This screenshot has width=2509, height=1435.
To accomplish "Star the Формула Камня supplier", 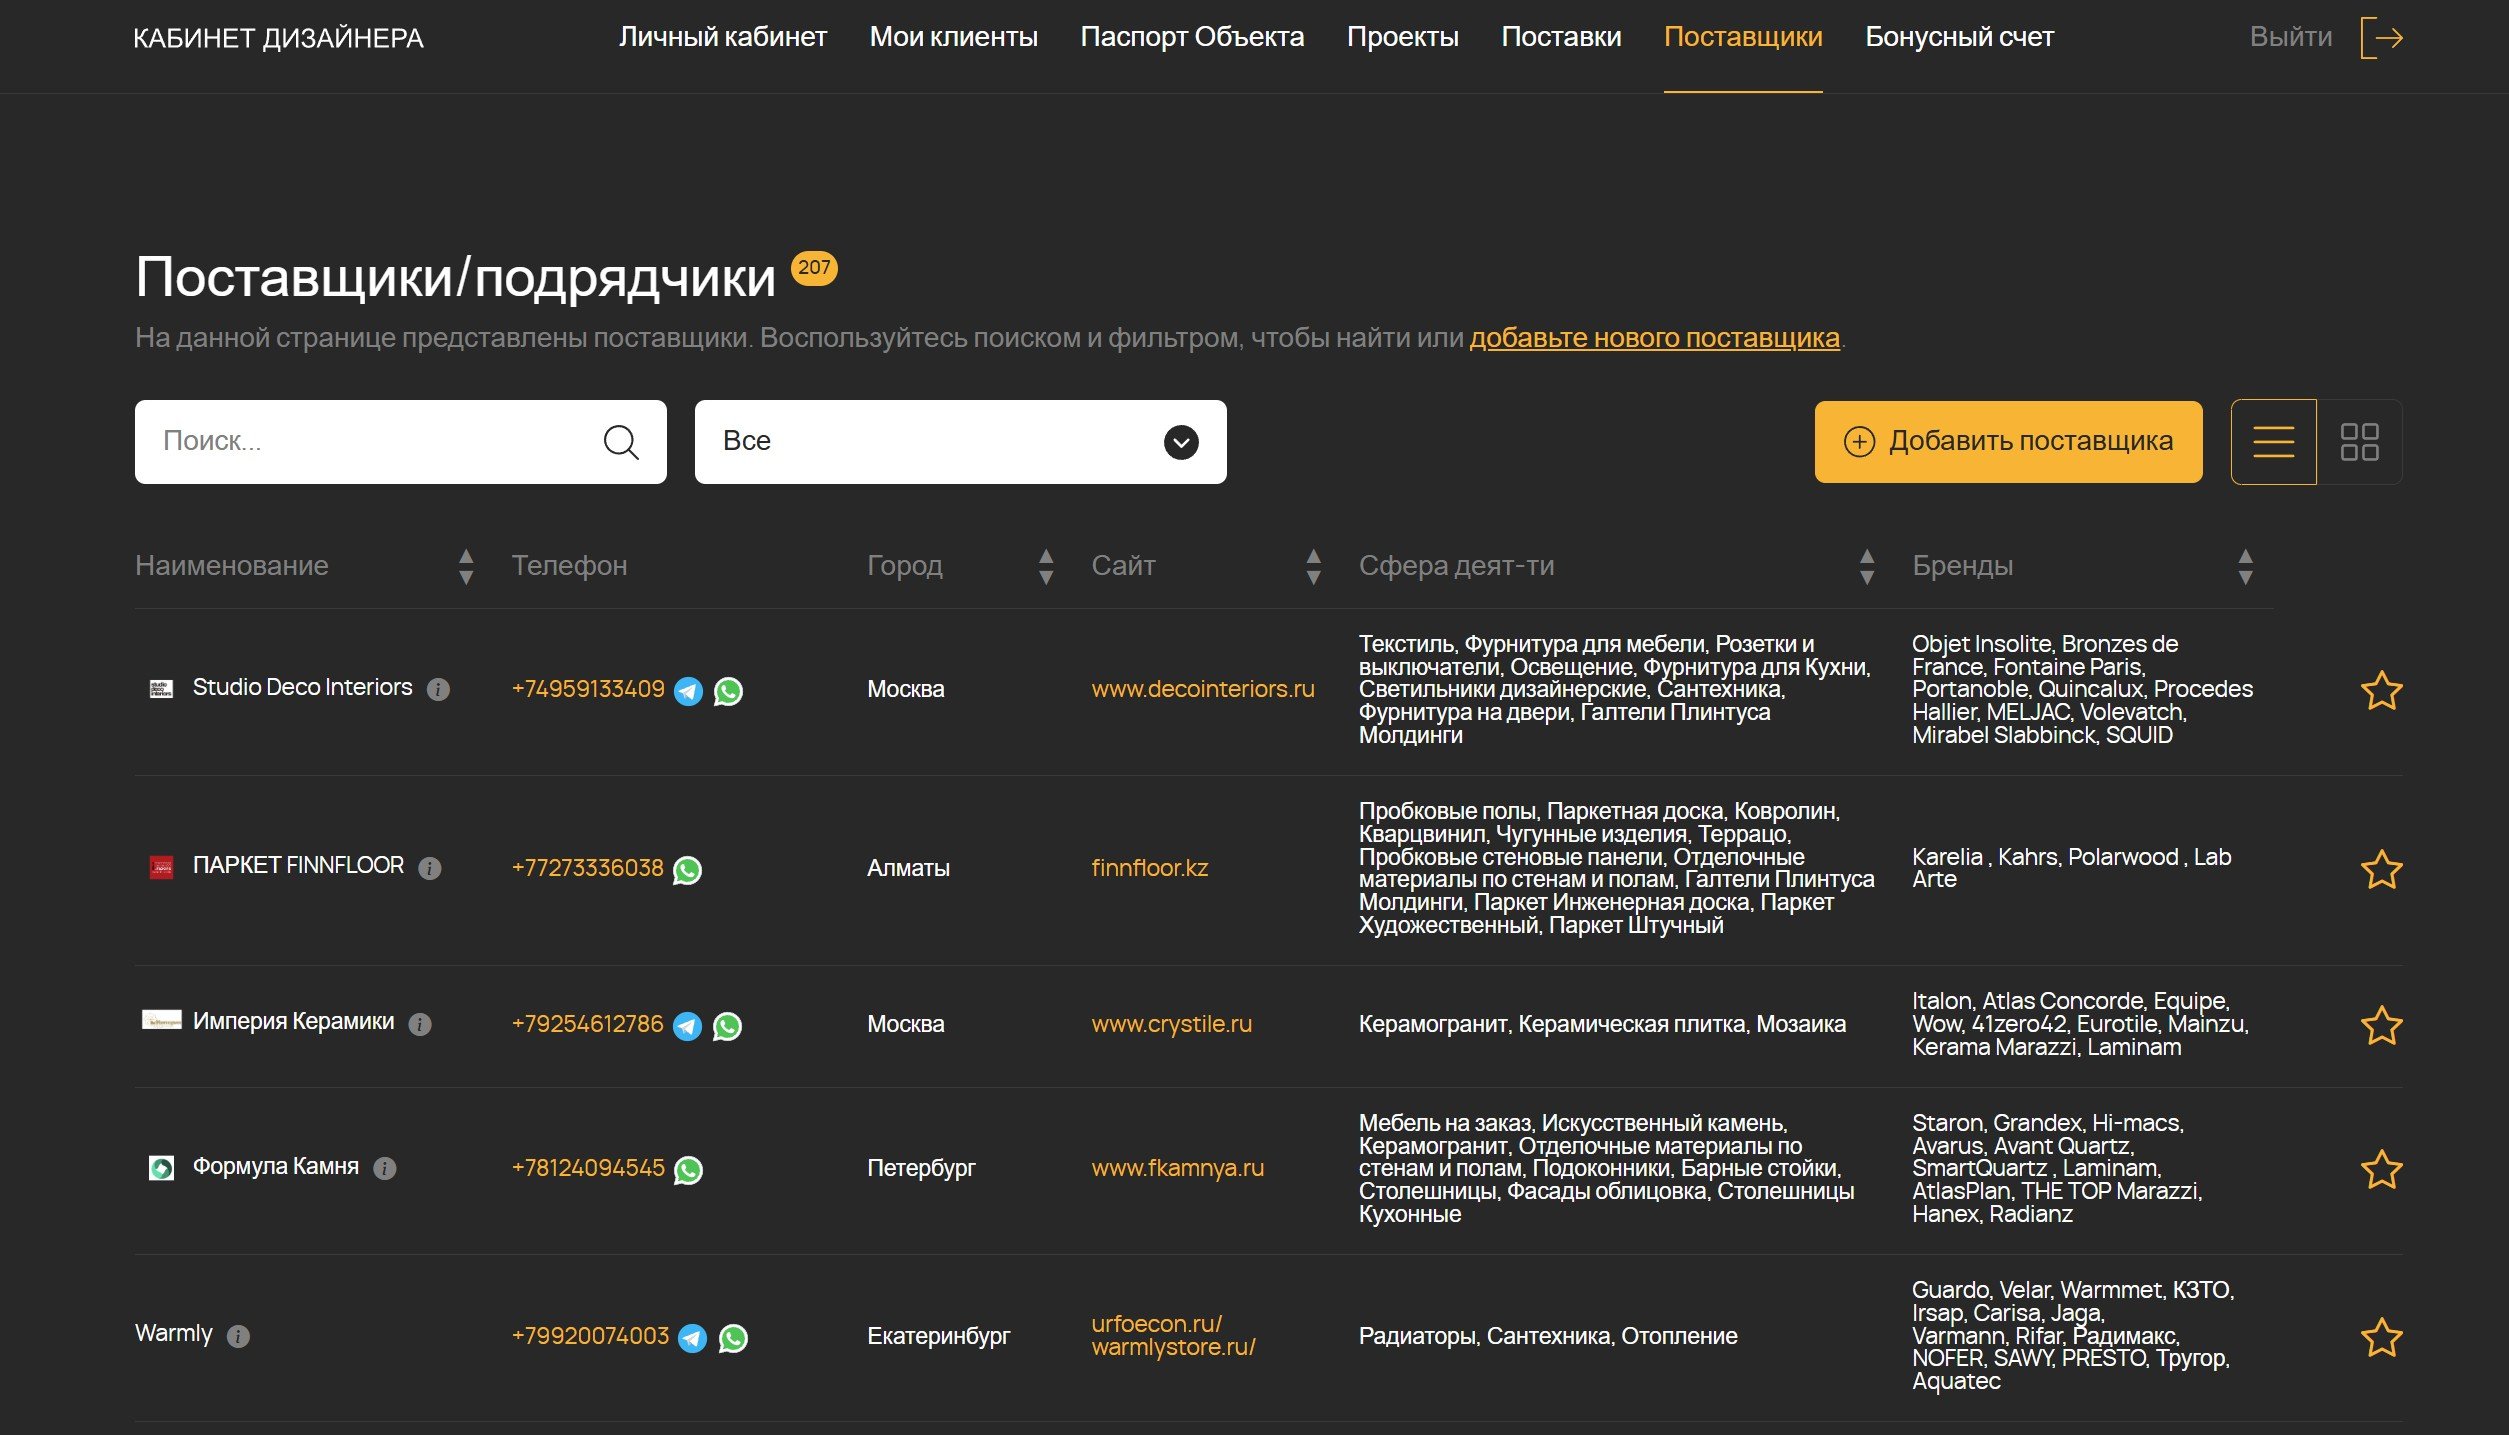I will click(2381, 1170).
